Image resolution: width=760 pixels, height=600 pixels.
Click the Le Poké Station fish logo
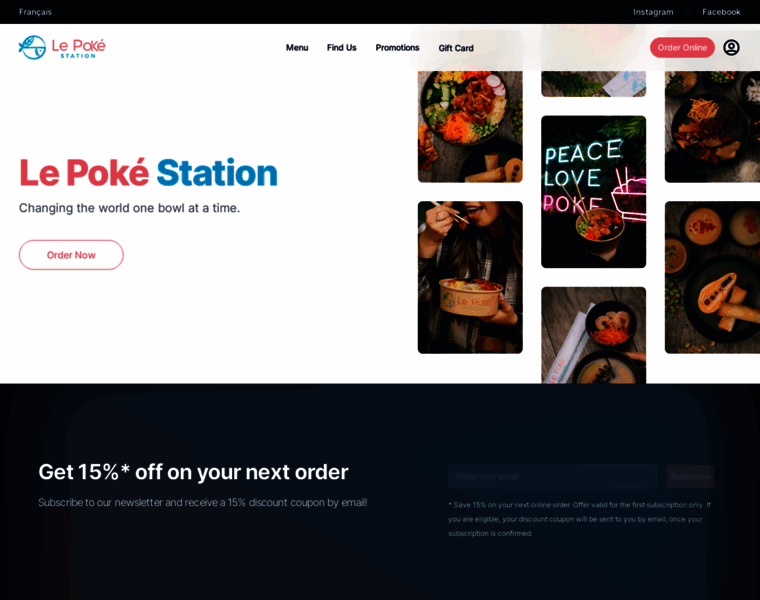62,47
